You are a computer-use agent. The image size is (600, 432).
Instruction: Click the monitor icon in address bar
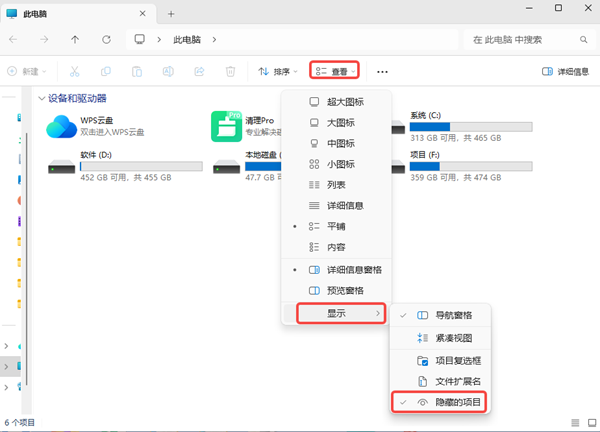(140, 39)
